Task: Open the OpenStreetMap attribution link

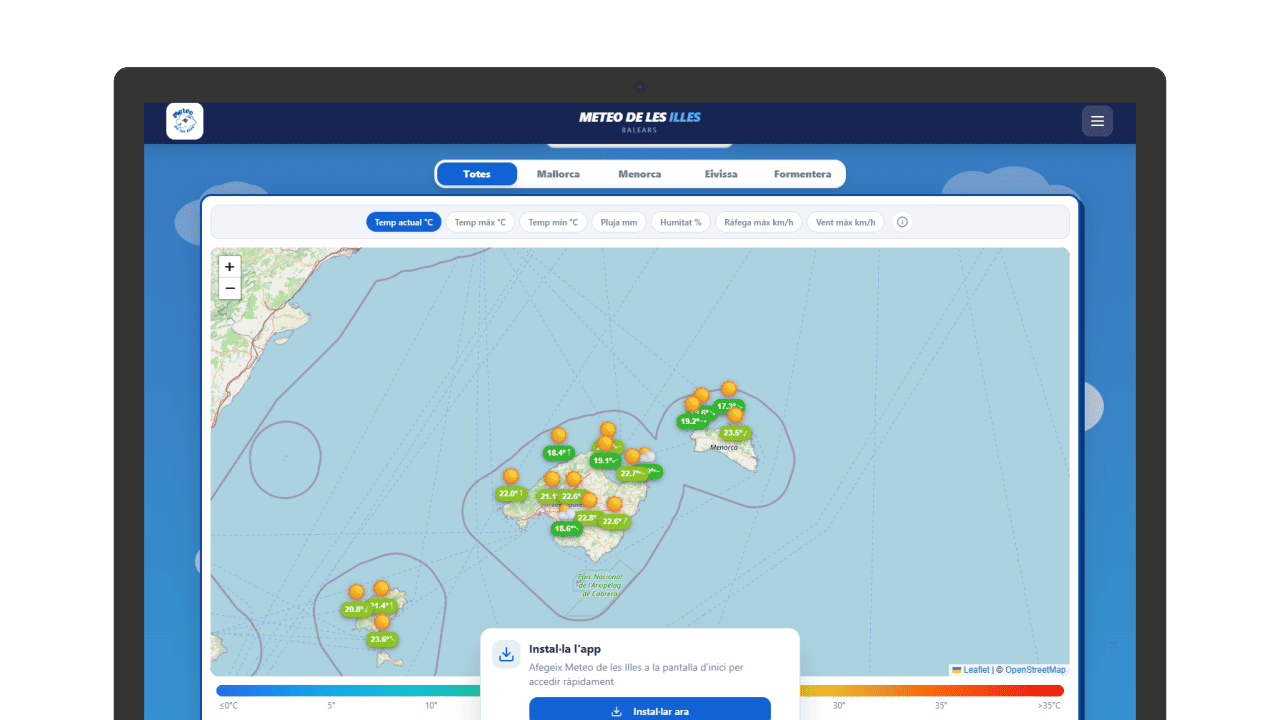Action: (1035, 670)
